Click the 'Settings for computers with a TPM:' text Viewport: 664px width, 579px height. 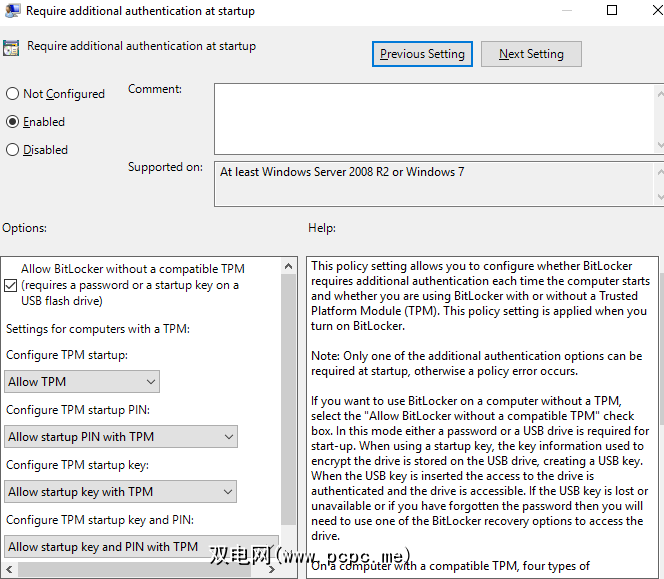coord(98,329)
